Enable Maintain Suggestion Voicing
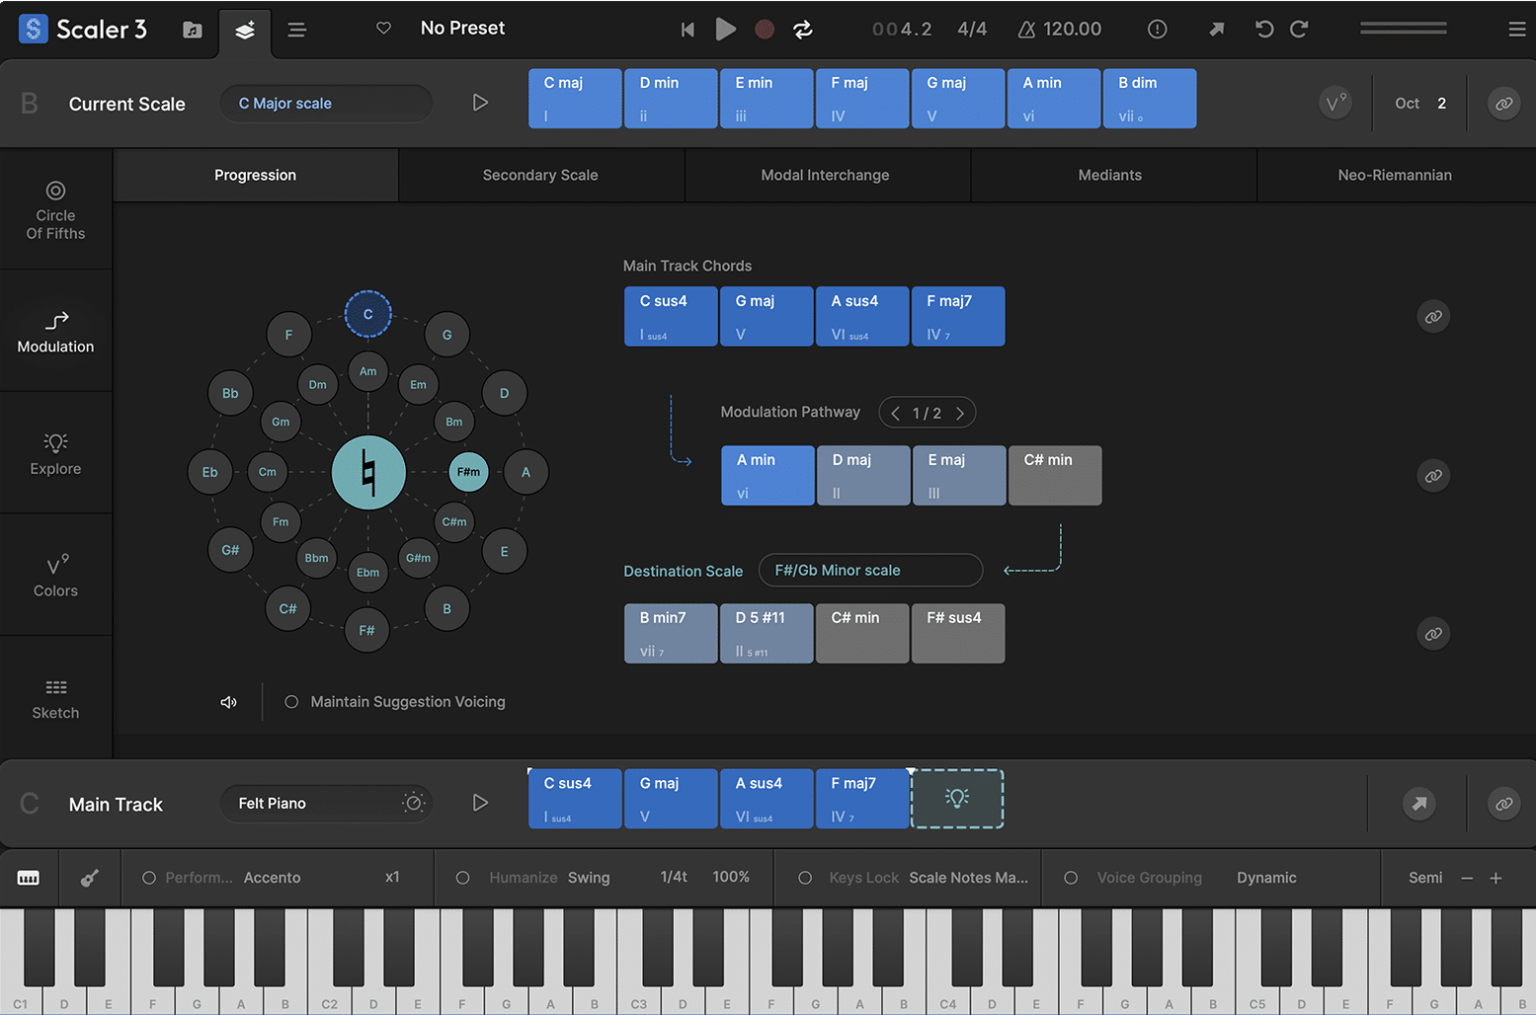 point(291,702)
